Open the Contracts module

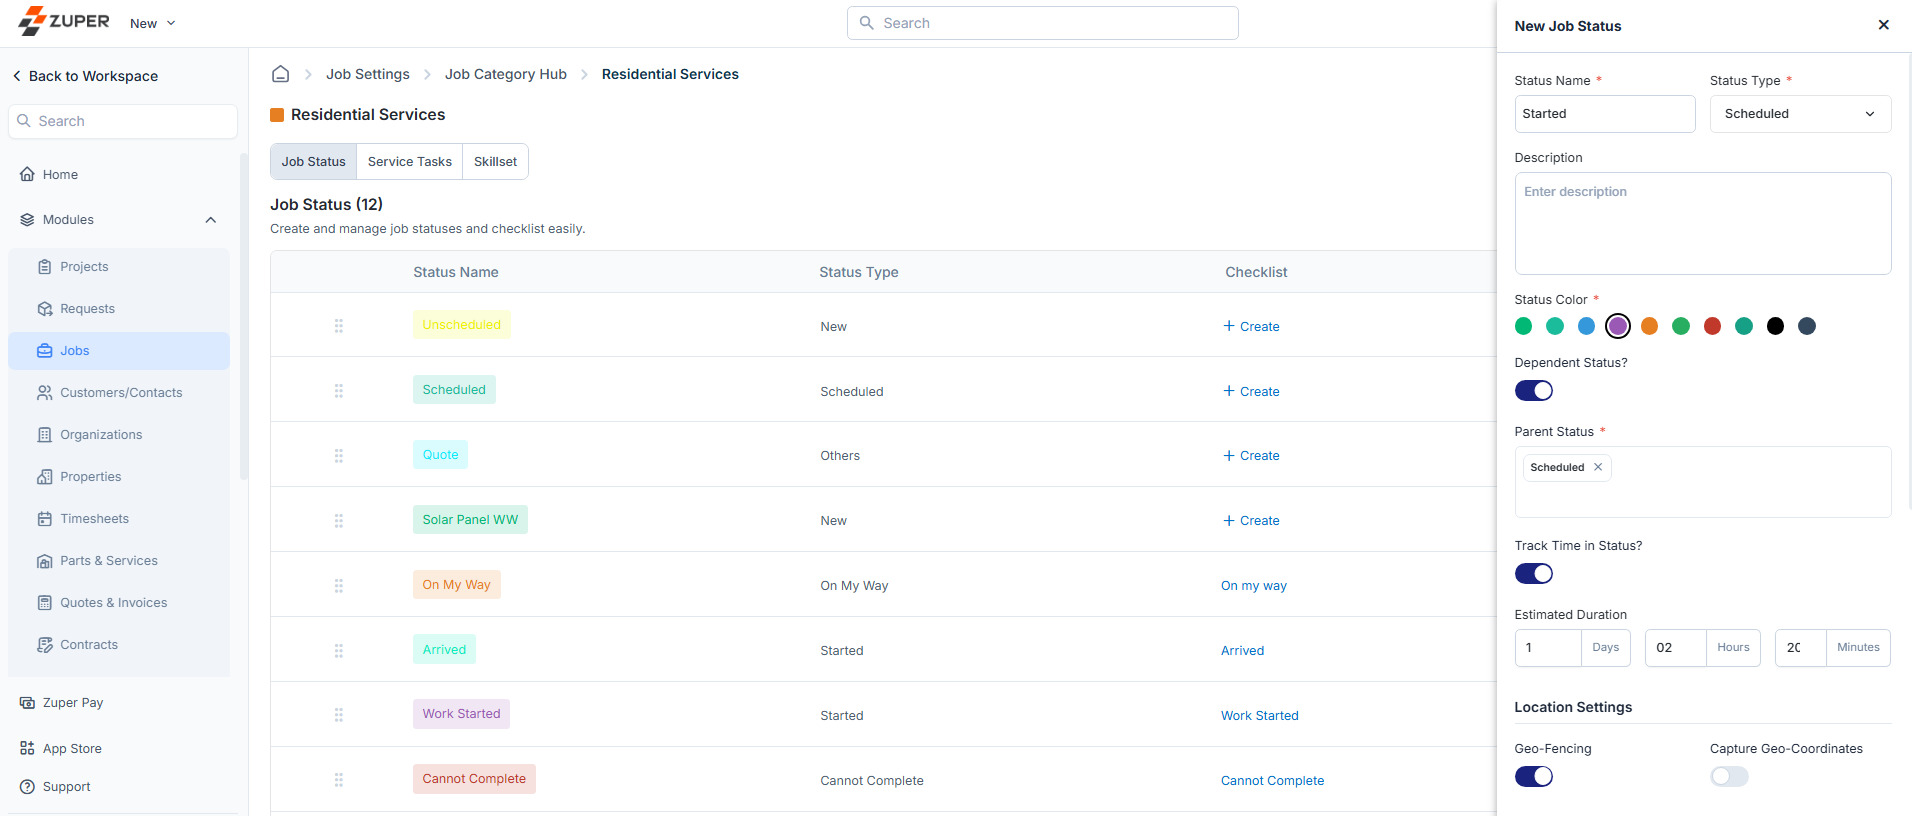click(119, 645)
